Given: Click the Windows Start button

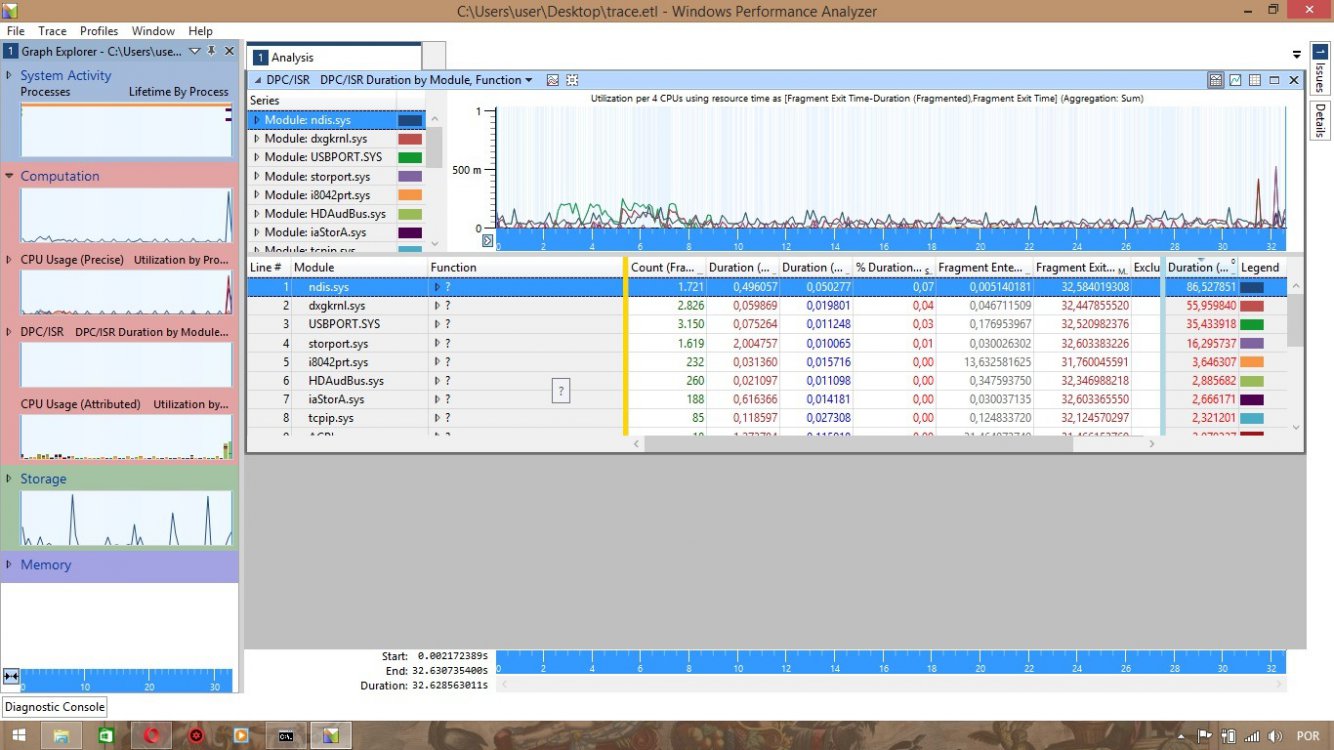Looking at the screenshot, I should [19, 735].
